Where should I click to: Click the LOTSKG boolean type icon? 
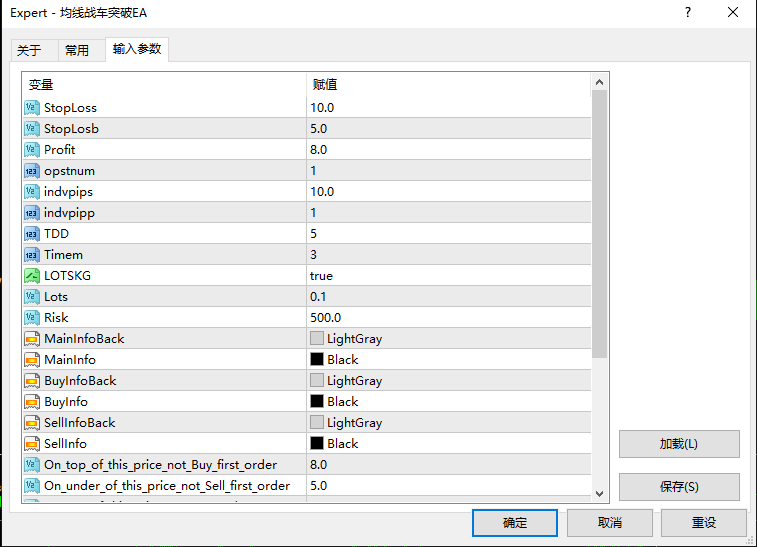tap(31, 276)
